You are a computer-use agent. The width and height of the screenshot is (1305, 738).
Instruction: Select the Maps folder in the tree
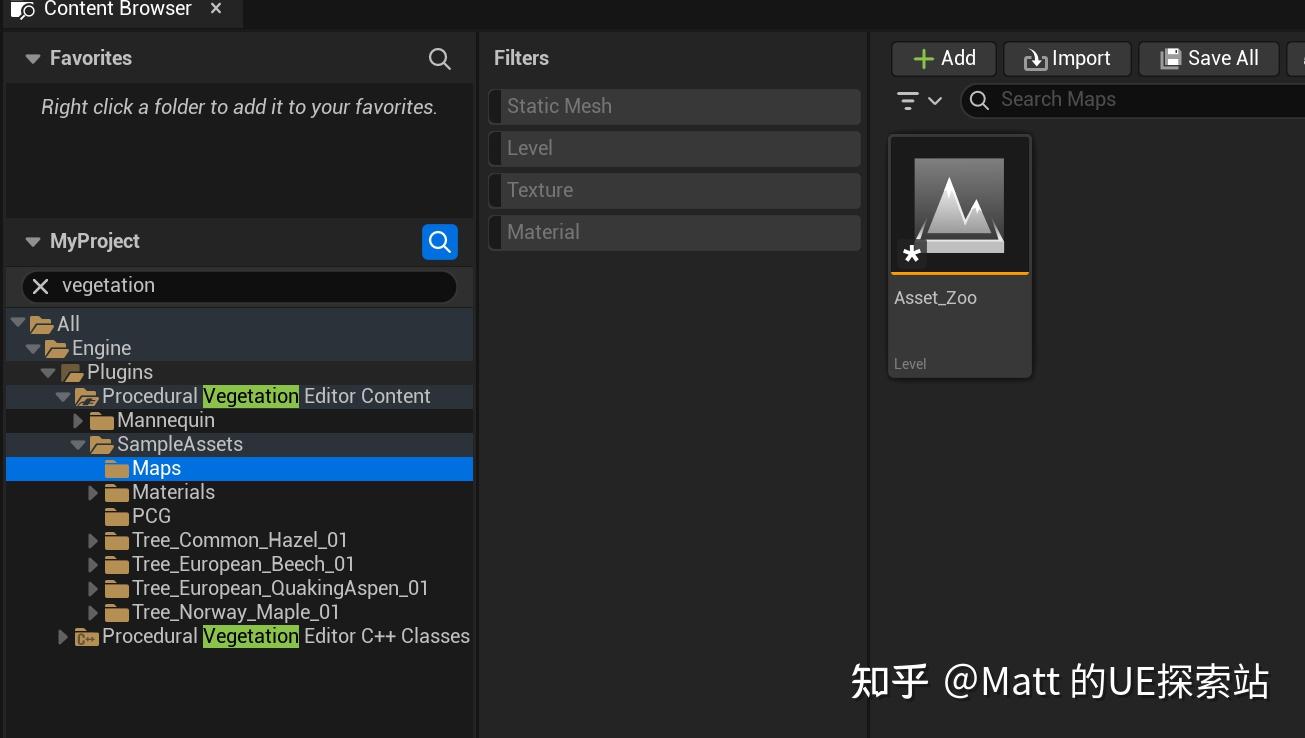point(157,468)
